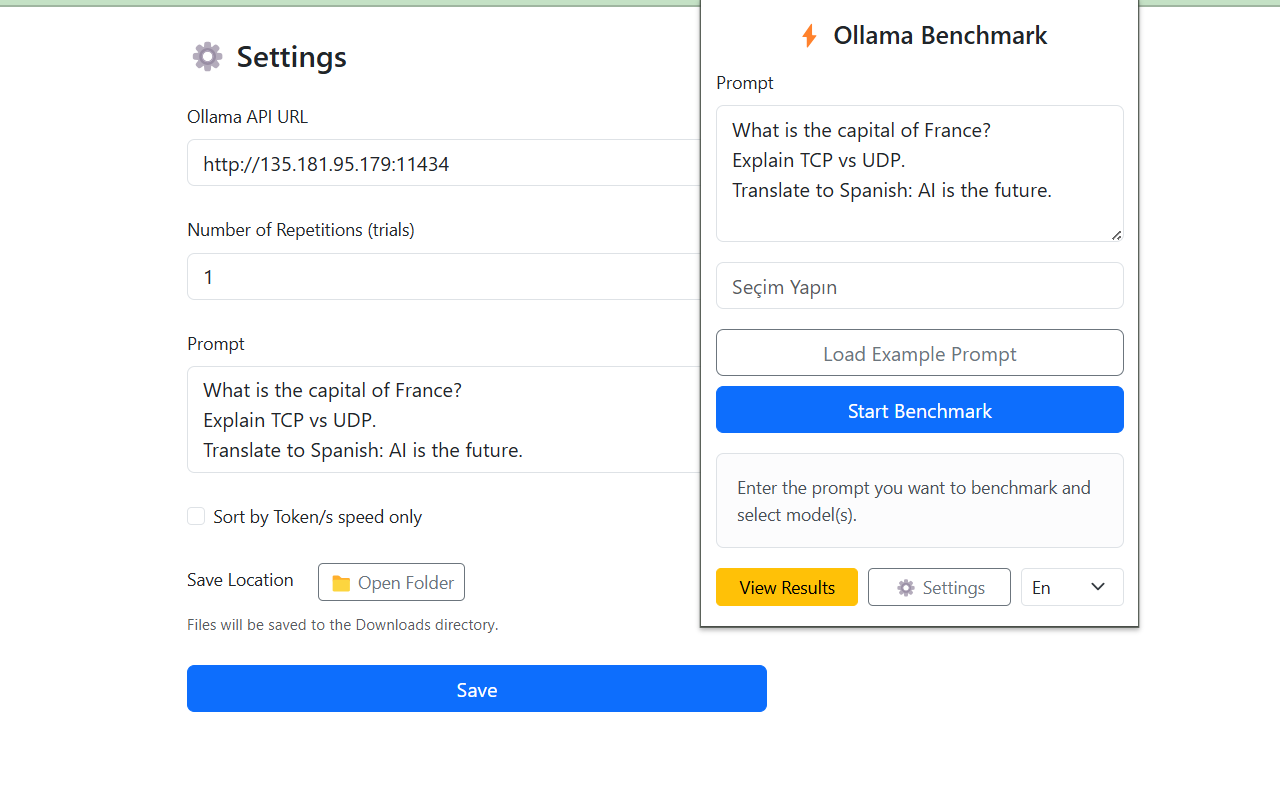Screen dimensions: 1280x800
Task: Click the Ollama API URL label
Action: (247, 117)
